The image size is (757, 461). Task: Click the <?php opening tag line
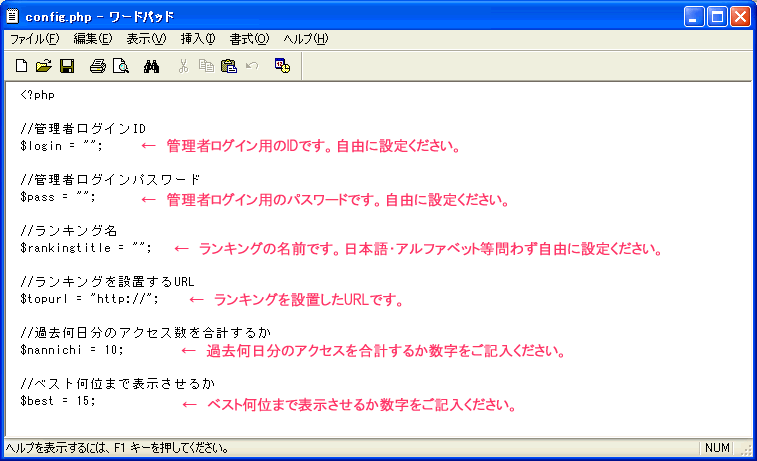tap(38, 95)
